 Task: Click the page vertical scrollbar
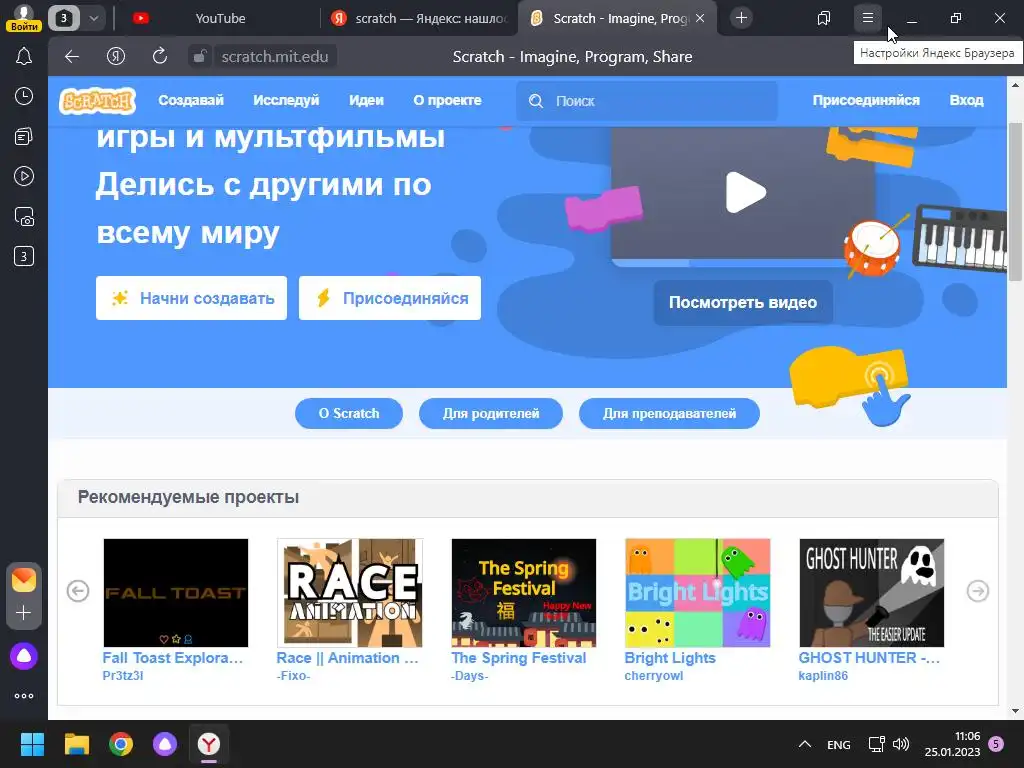1015,202
